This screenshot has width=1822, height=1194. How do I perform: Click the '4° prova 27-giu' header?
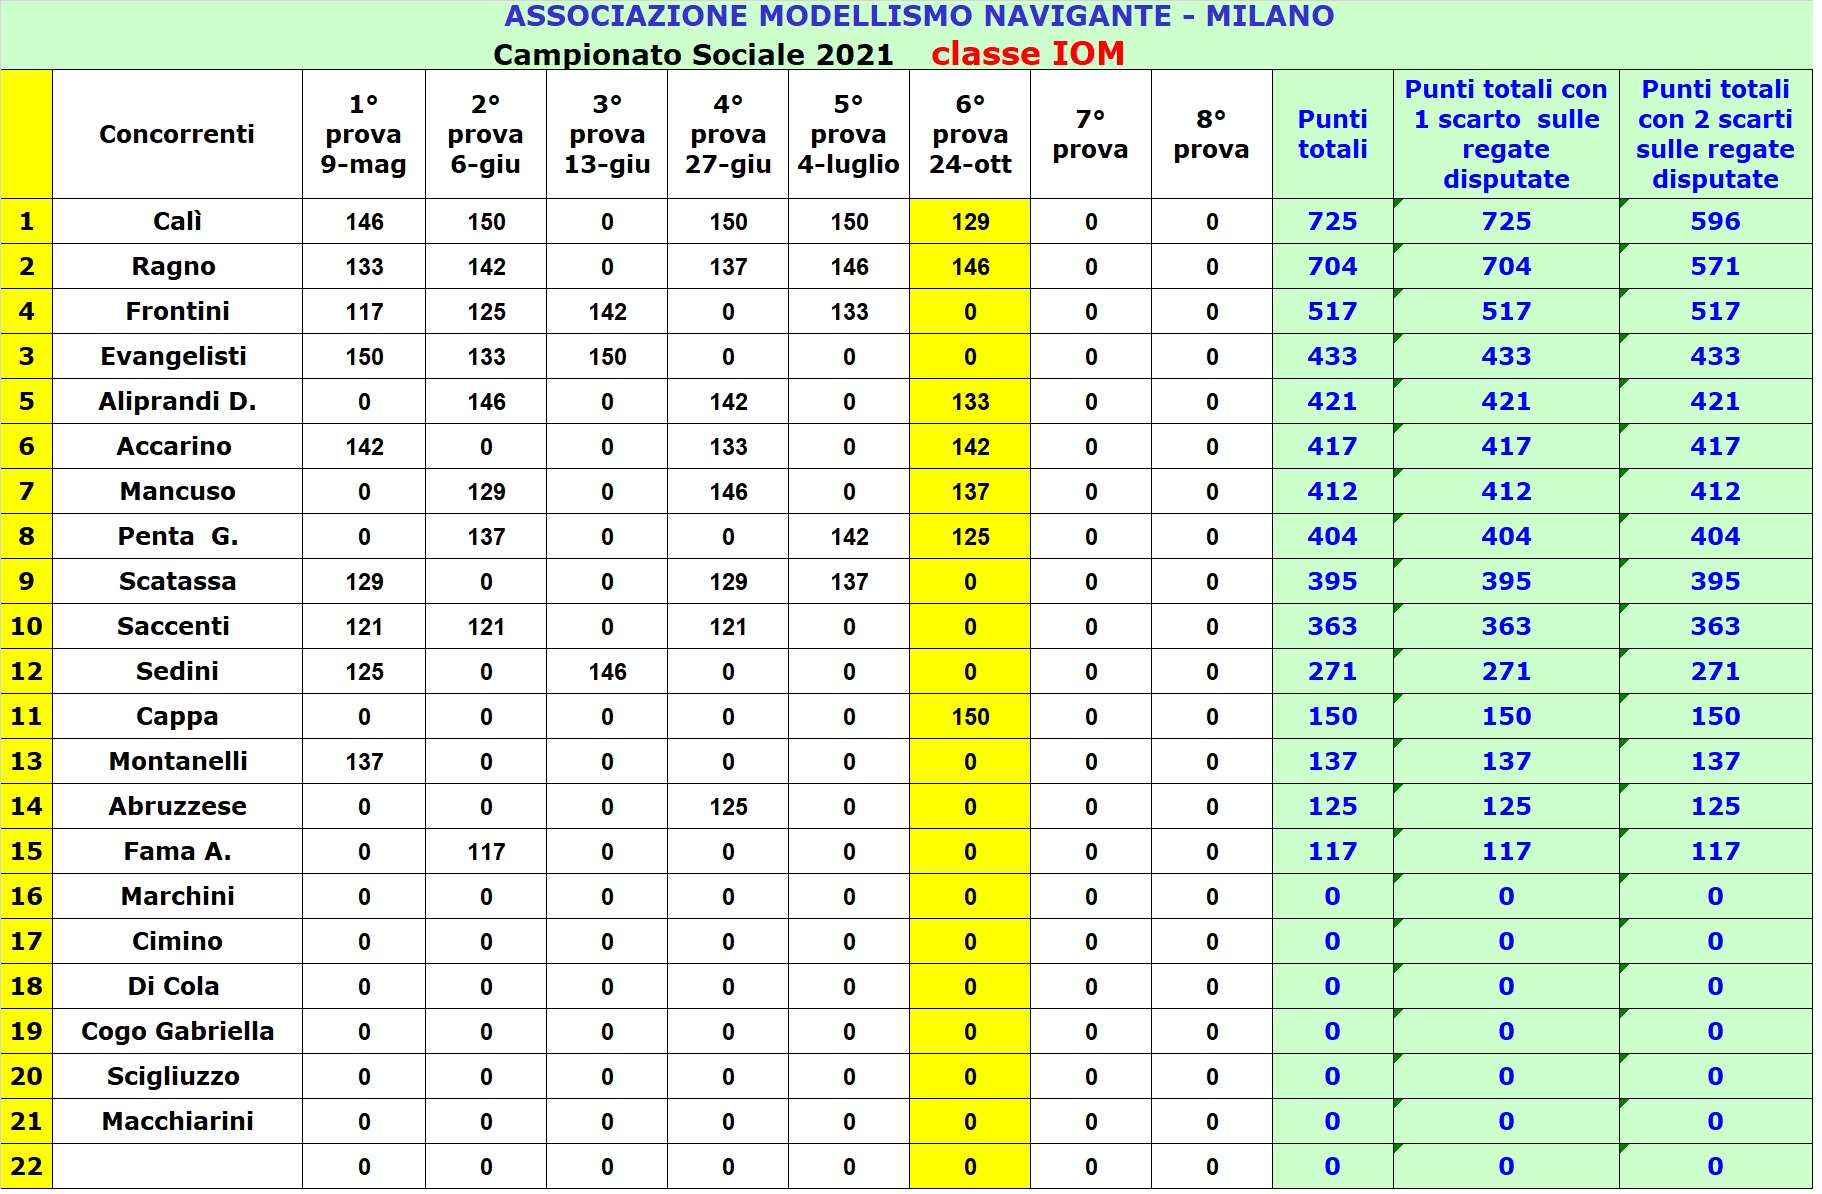[x=728, y=134]
